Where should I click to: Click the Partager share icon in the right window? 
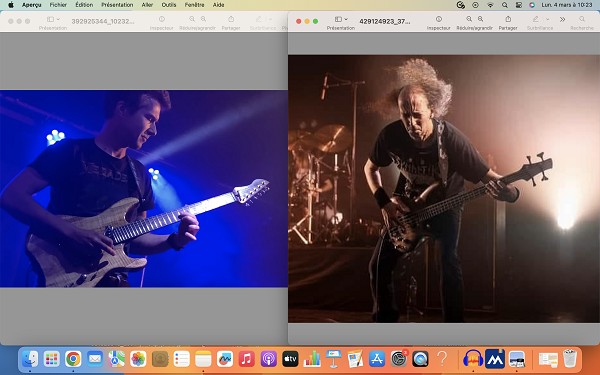(x=508, y=19)
